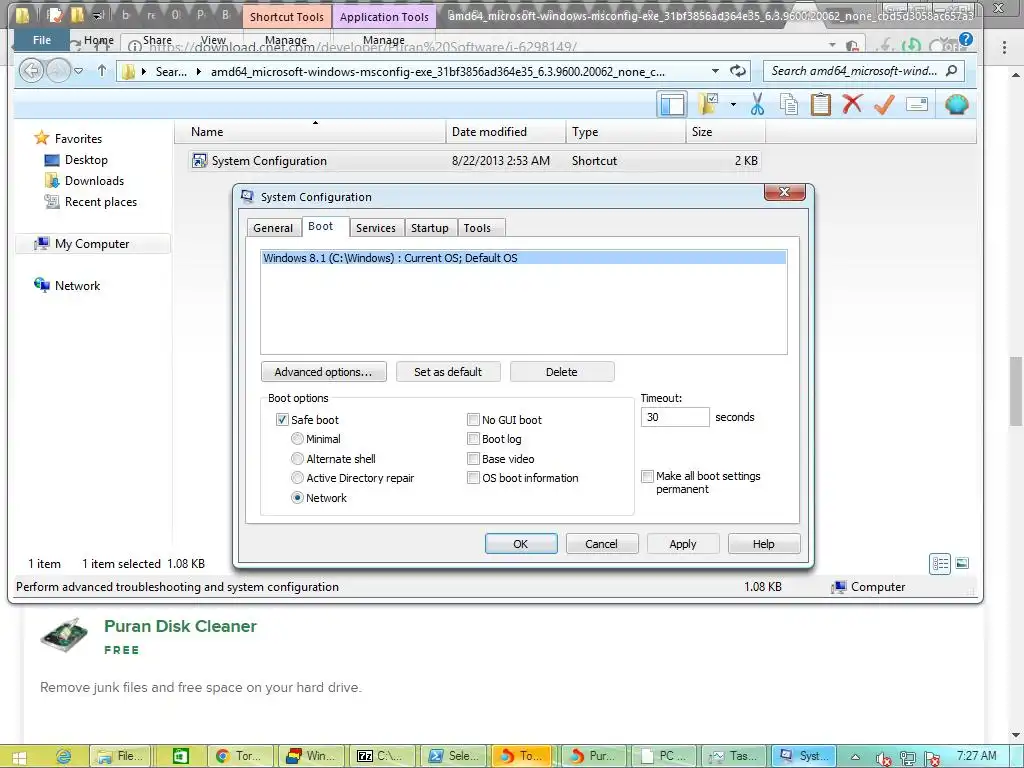
Task: Click the Timeout seconds input field
Action: tap(675, 417)
